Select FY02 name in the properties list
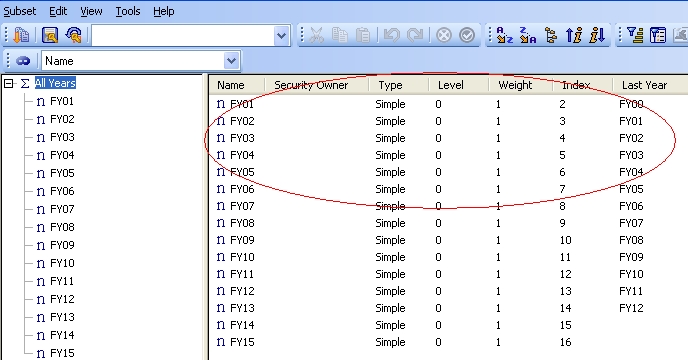Image resolution: width=688 pixels, height=360 pixels. click(x=242, y=121)
